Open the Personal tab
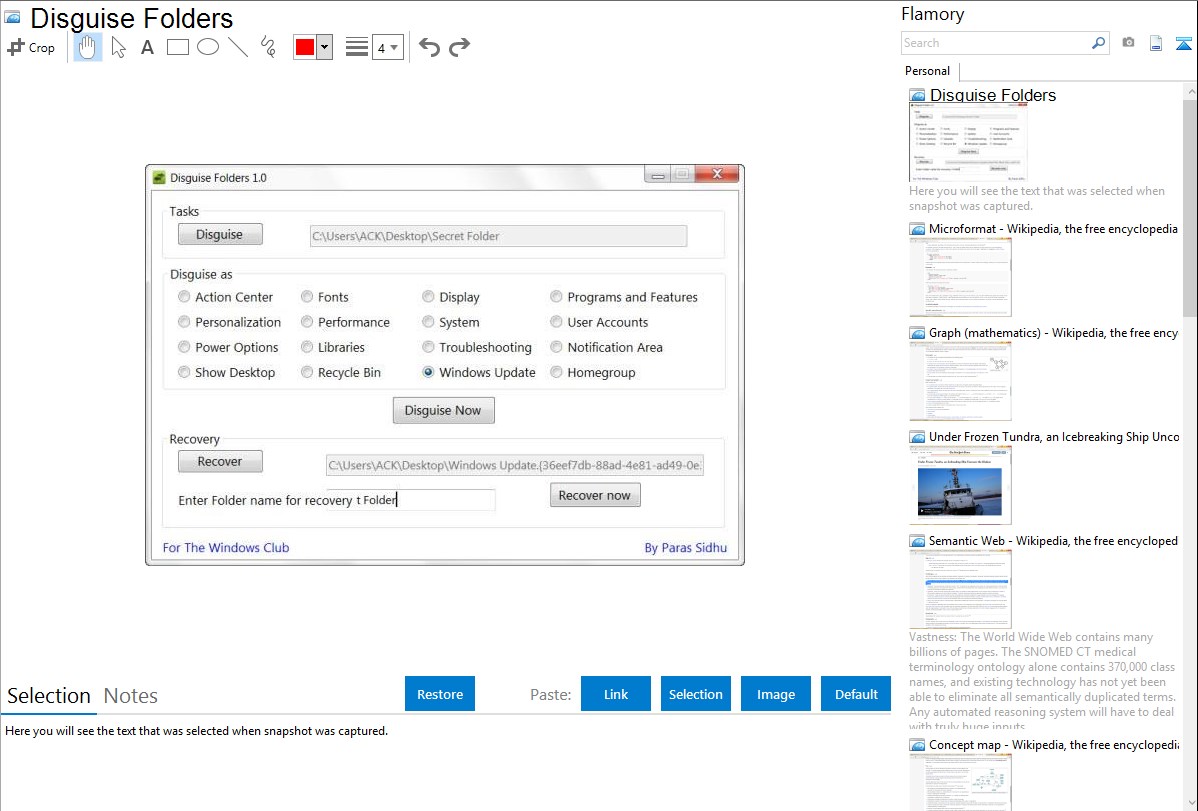Viewport: 1198px width, 811px height. point(927,71)
